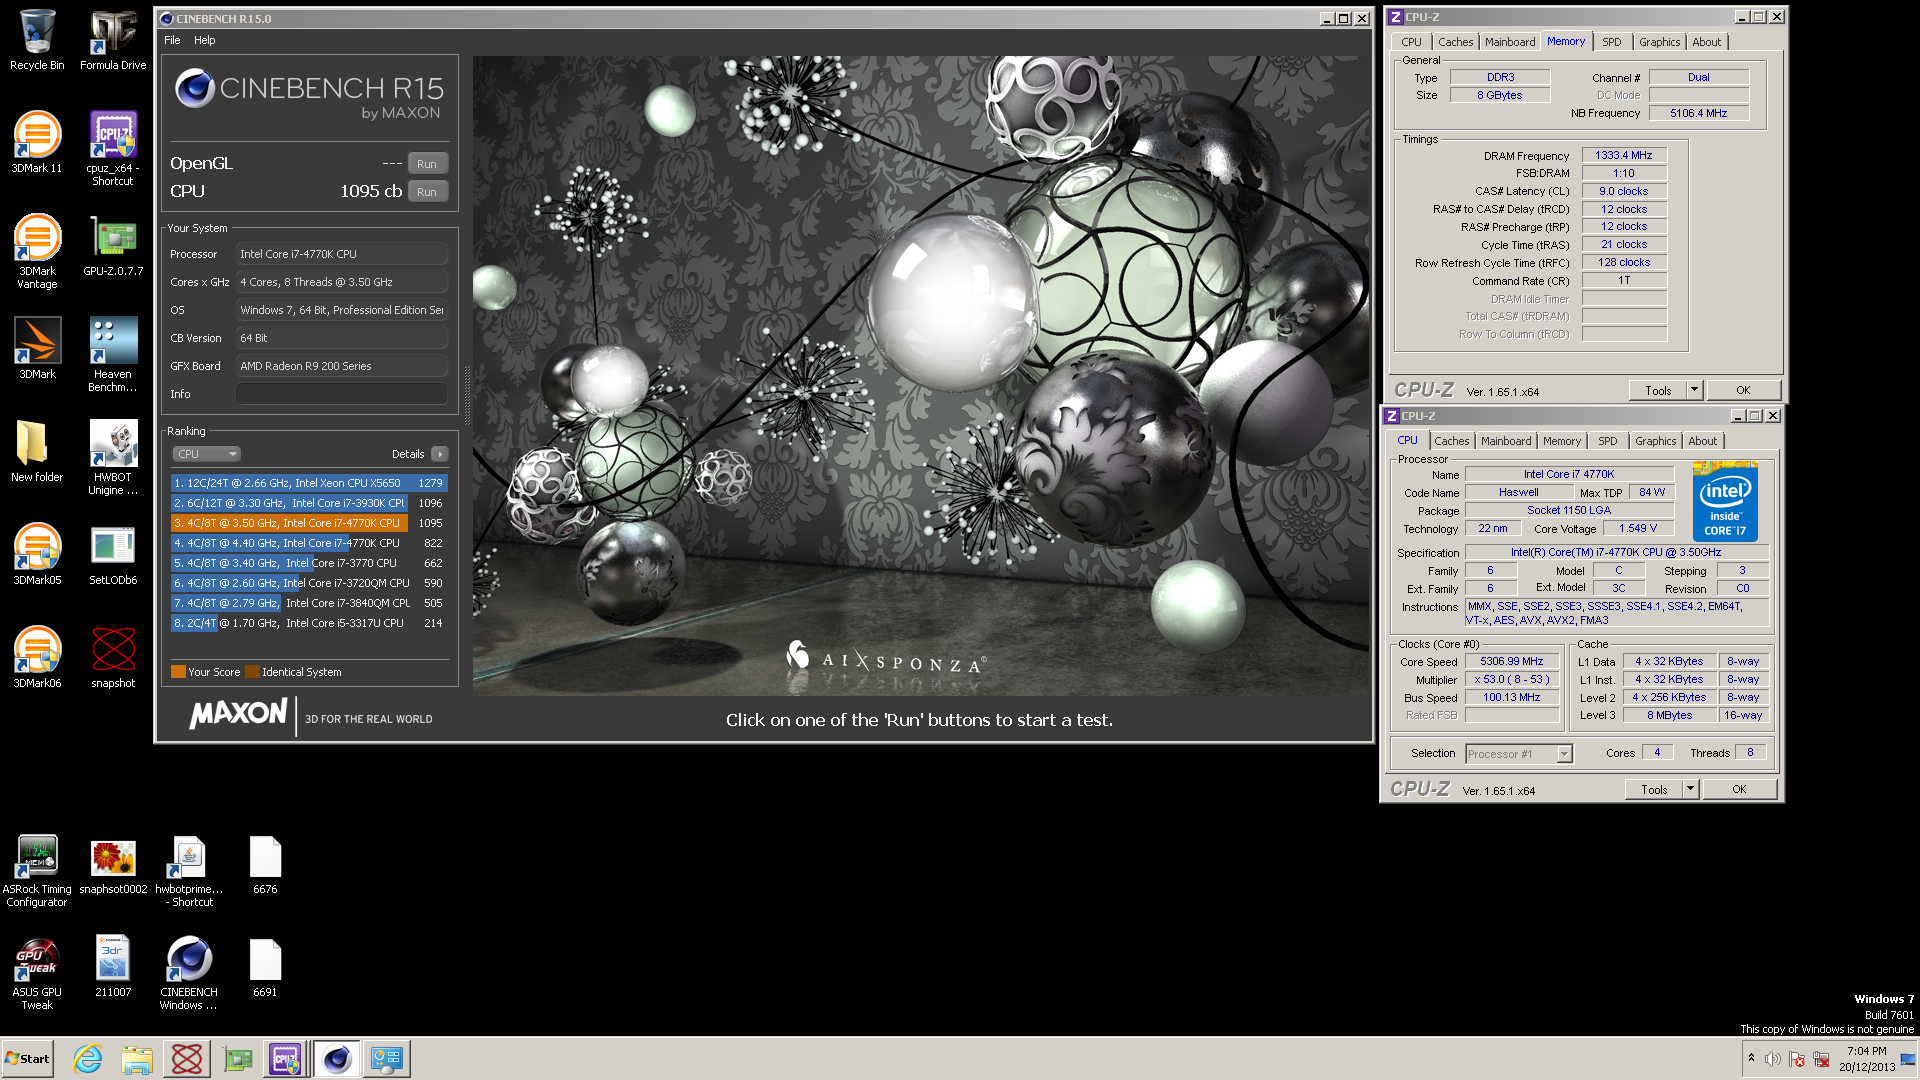Open Memory tab in lower CPU-Z
This screenshot has height=1080, width=1920.
pyautogui.click(x=1562, y=441)
